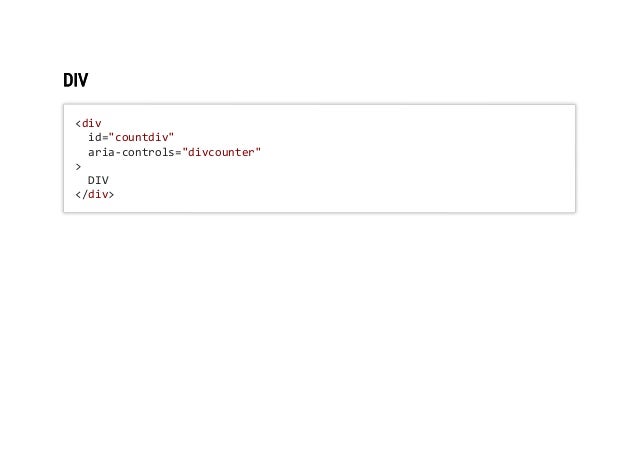Select the DIV text inside the code

(98, 180)
